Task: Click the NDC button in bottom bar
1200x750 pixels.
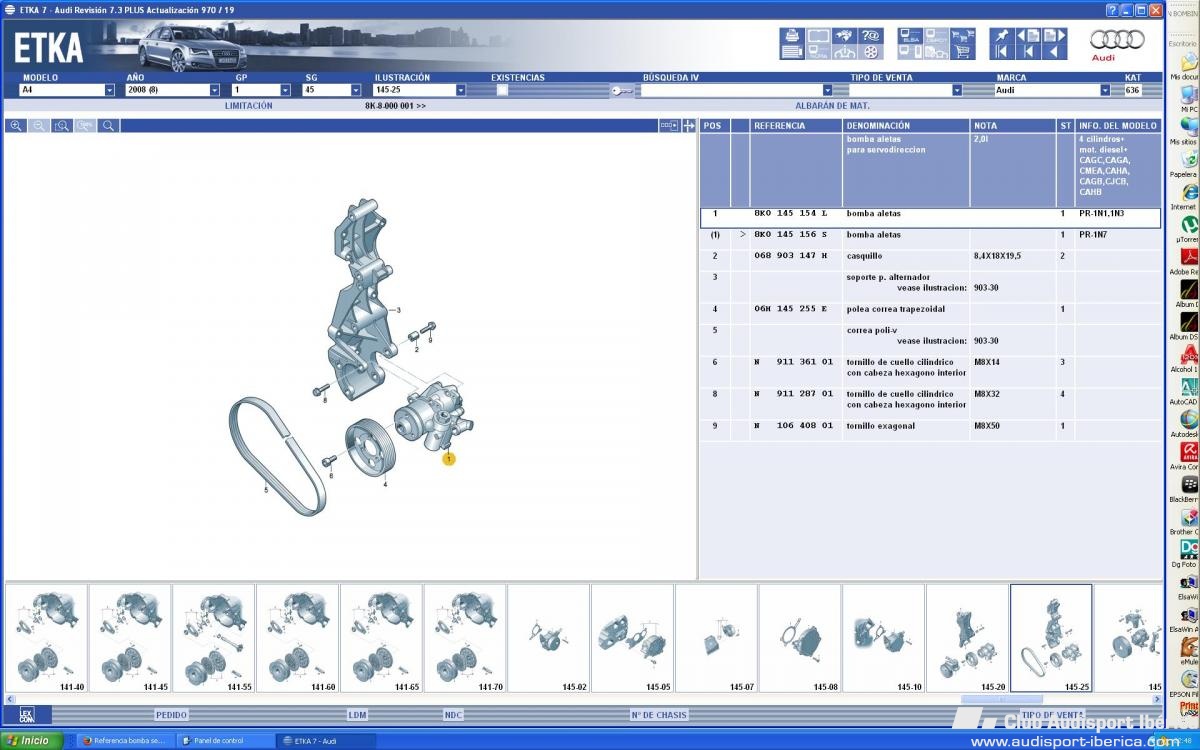Action: [453, 715]
